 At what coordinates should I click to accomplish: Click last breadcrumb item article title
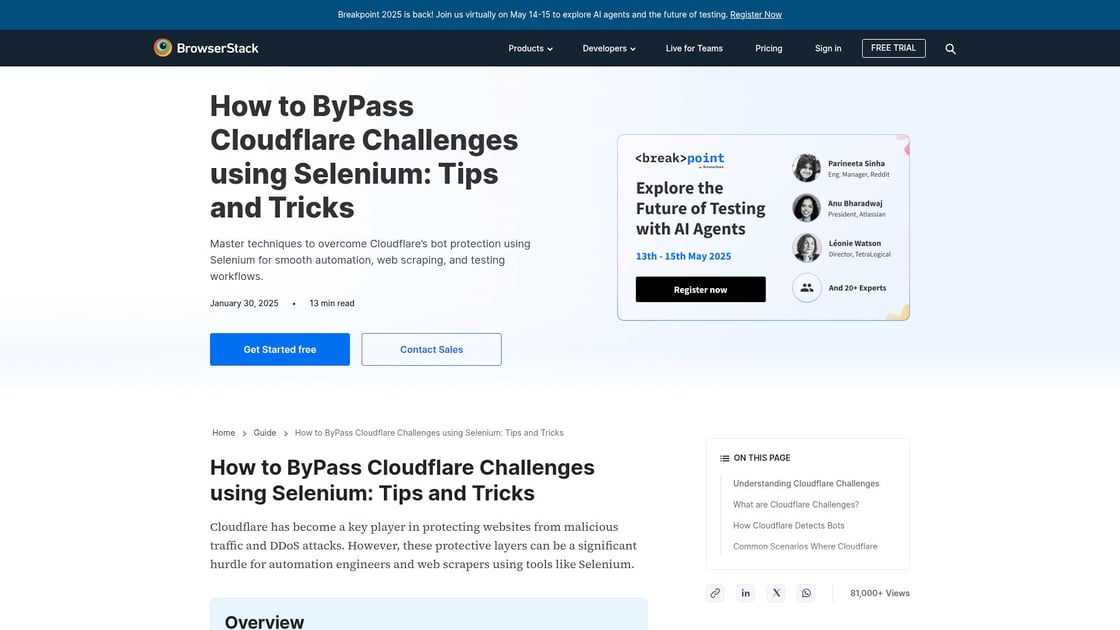tap(429, 433)
